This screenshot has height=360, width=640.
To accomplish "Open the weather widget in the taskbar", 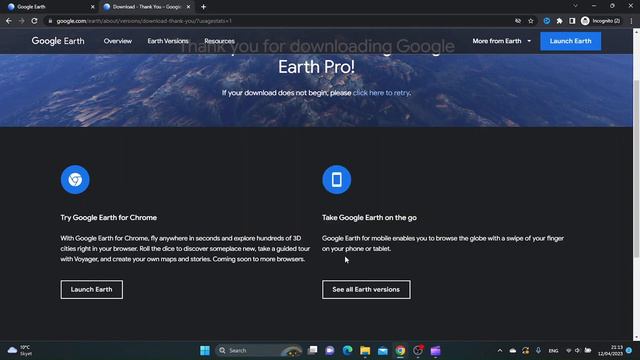I will click(x=19, y=351).
